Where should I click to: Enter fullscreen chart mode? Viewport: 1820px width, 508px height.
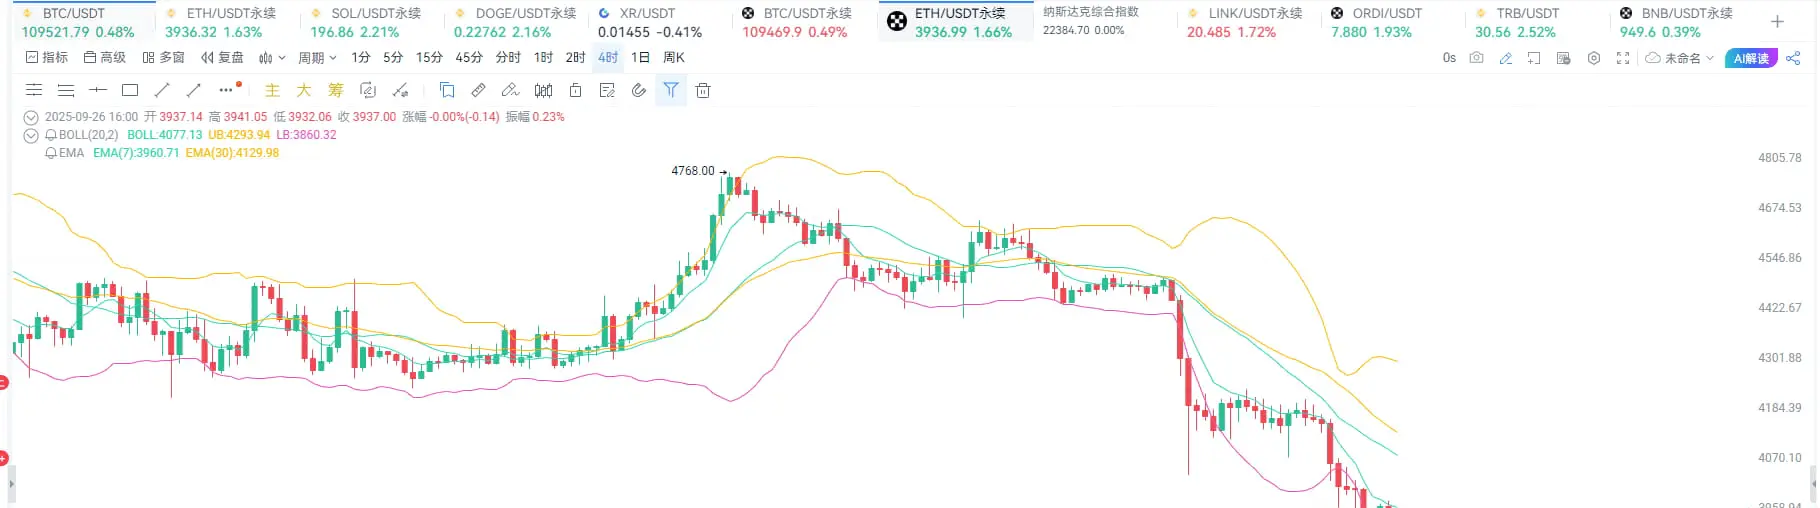[1623, 58]
